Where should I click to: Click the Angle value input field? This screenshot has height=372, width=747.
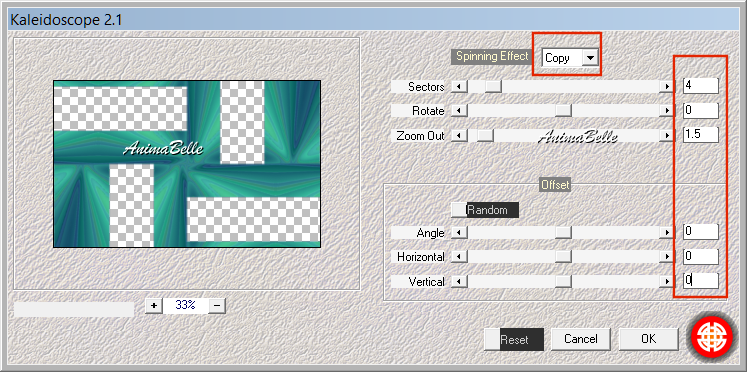pos(700,232)
